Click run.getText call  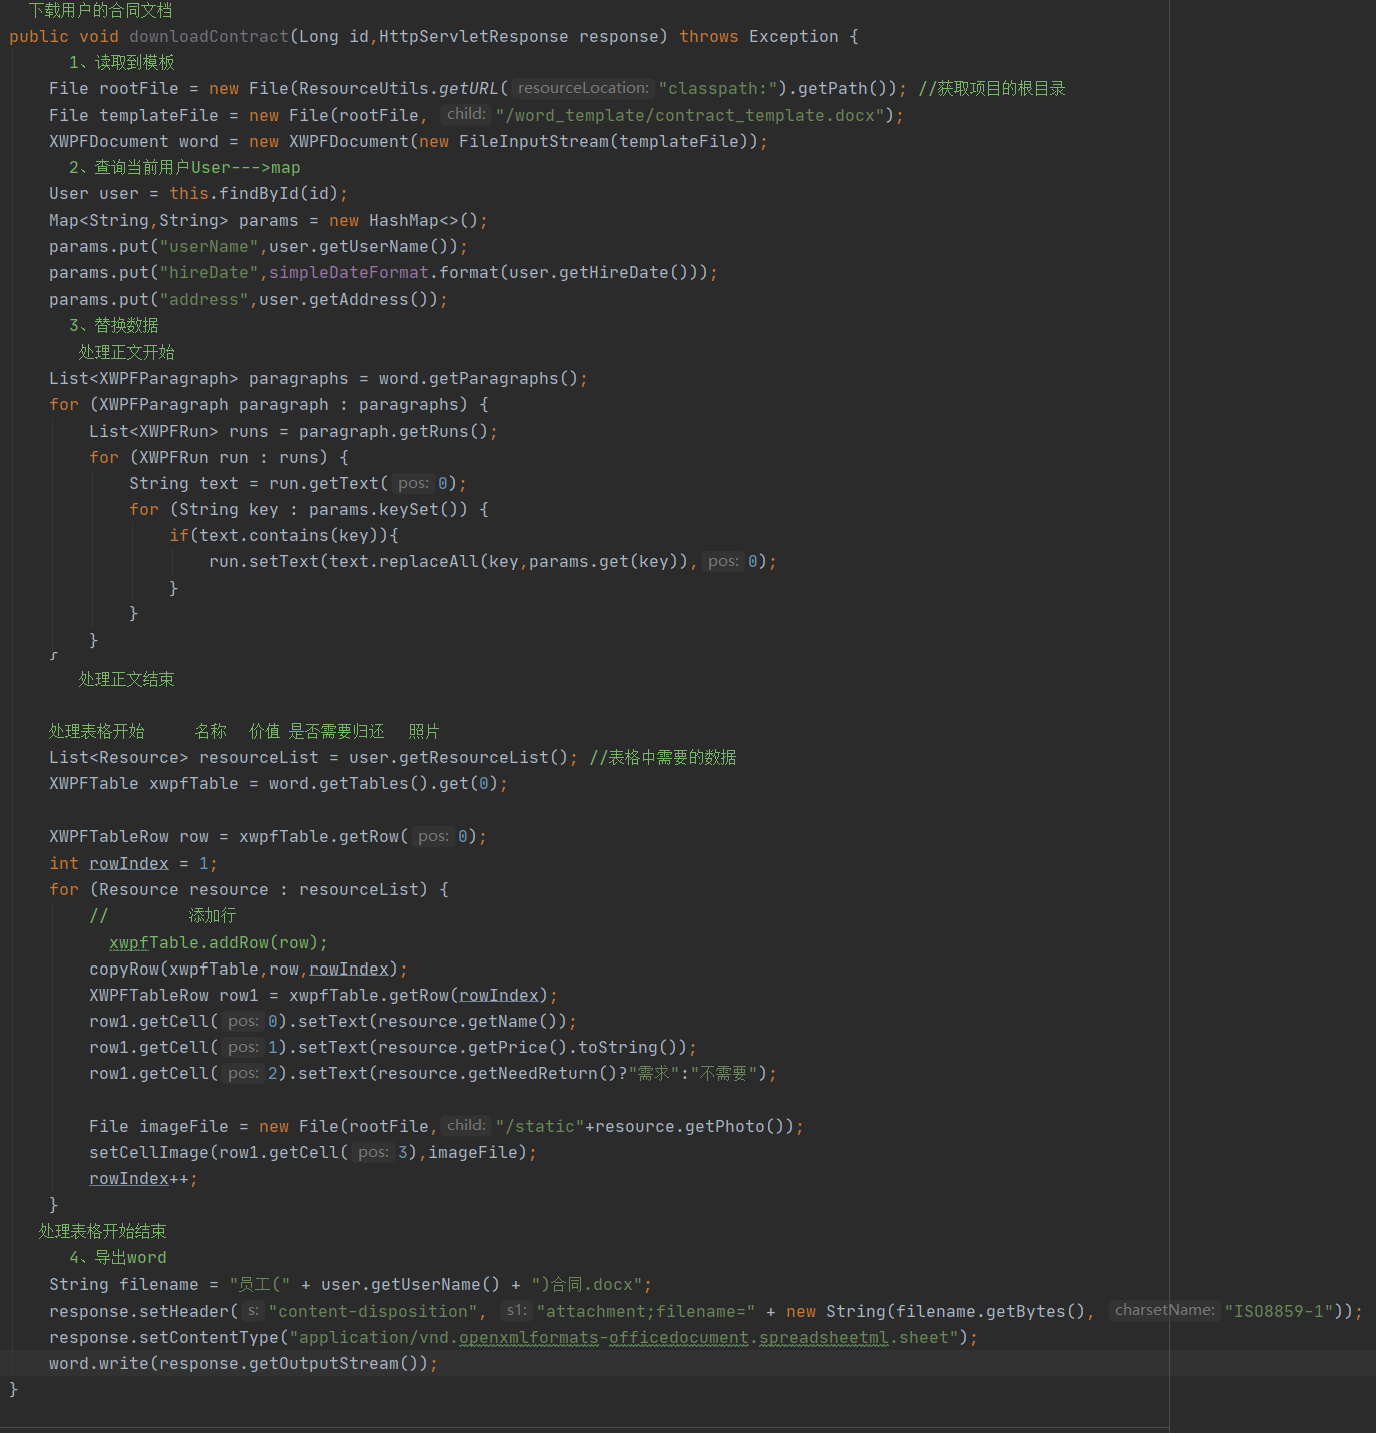[363, 483]
